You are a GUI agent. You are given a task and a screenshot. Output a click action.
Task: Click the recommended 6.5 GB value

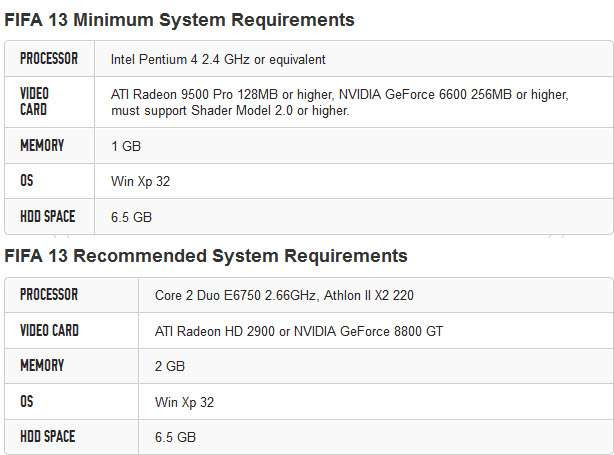click(x=175, y=437)
